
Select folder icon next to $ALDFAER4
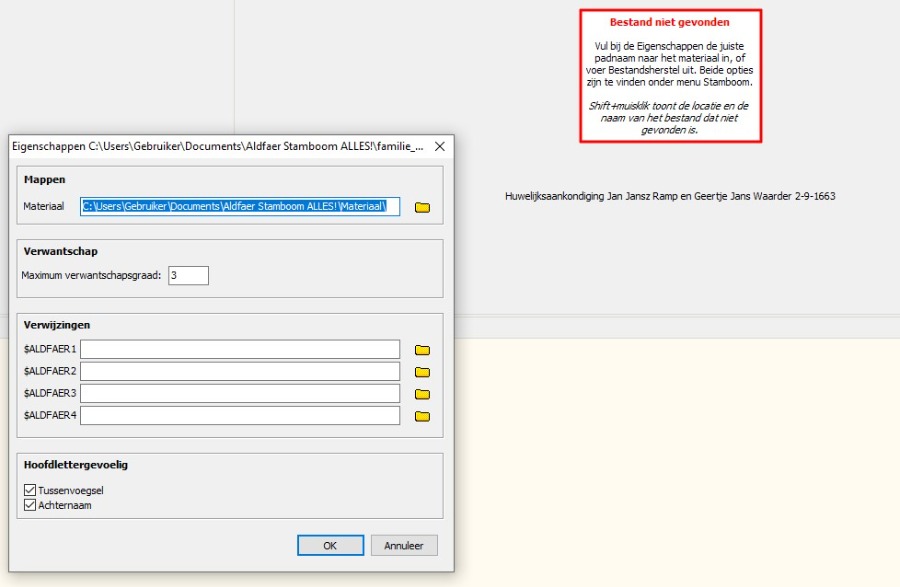[422, 416]
